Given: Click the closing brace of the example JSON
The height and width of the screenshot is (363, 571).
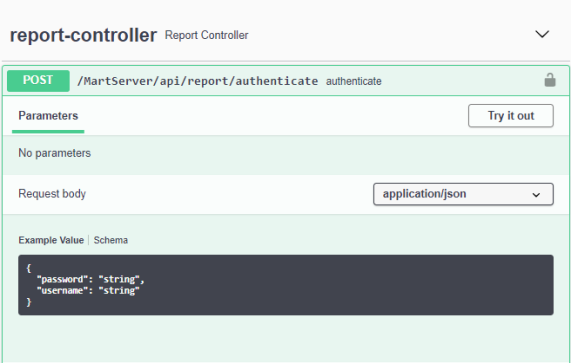Looking at the screenshot, I should tap(29, 302).
